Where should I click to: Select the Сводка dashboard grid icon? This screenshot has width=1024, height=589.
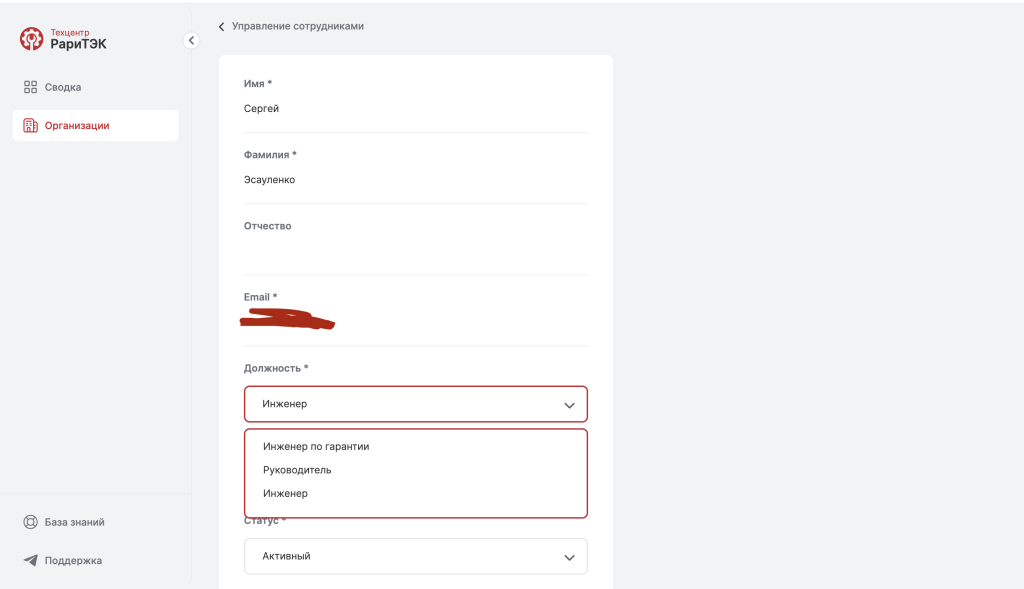tap(28, 86)
